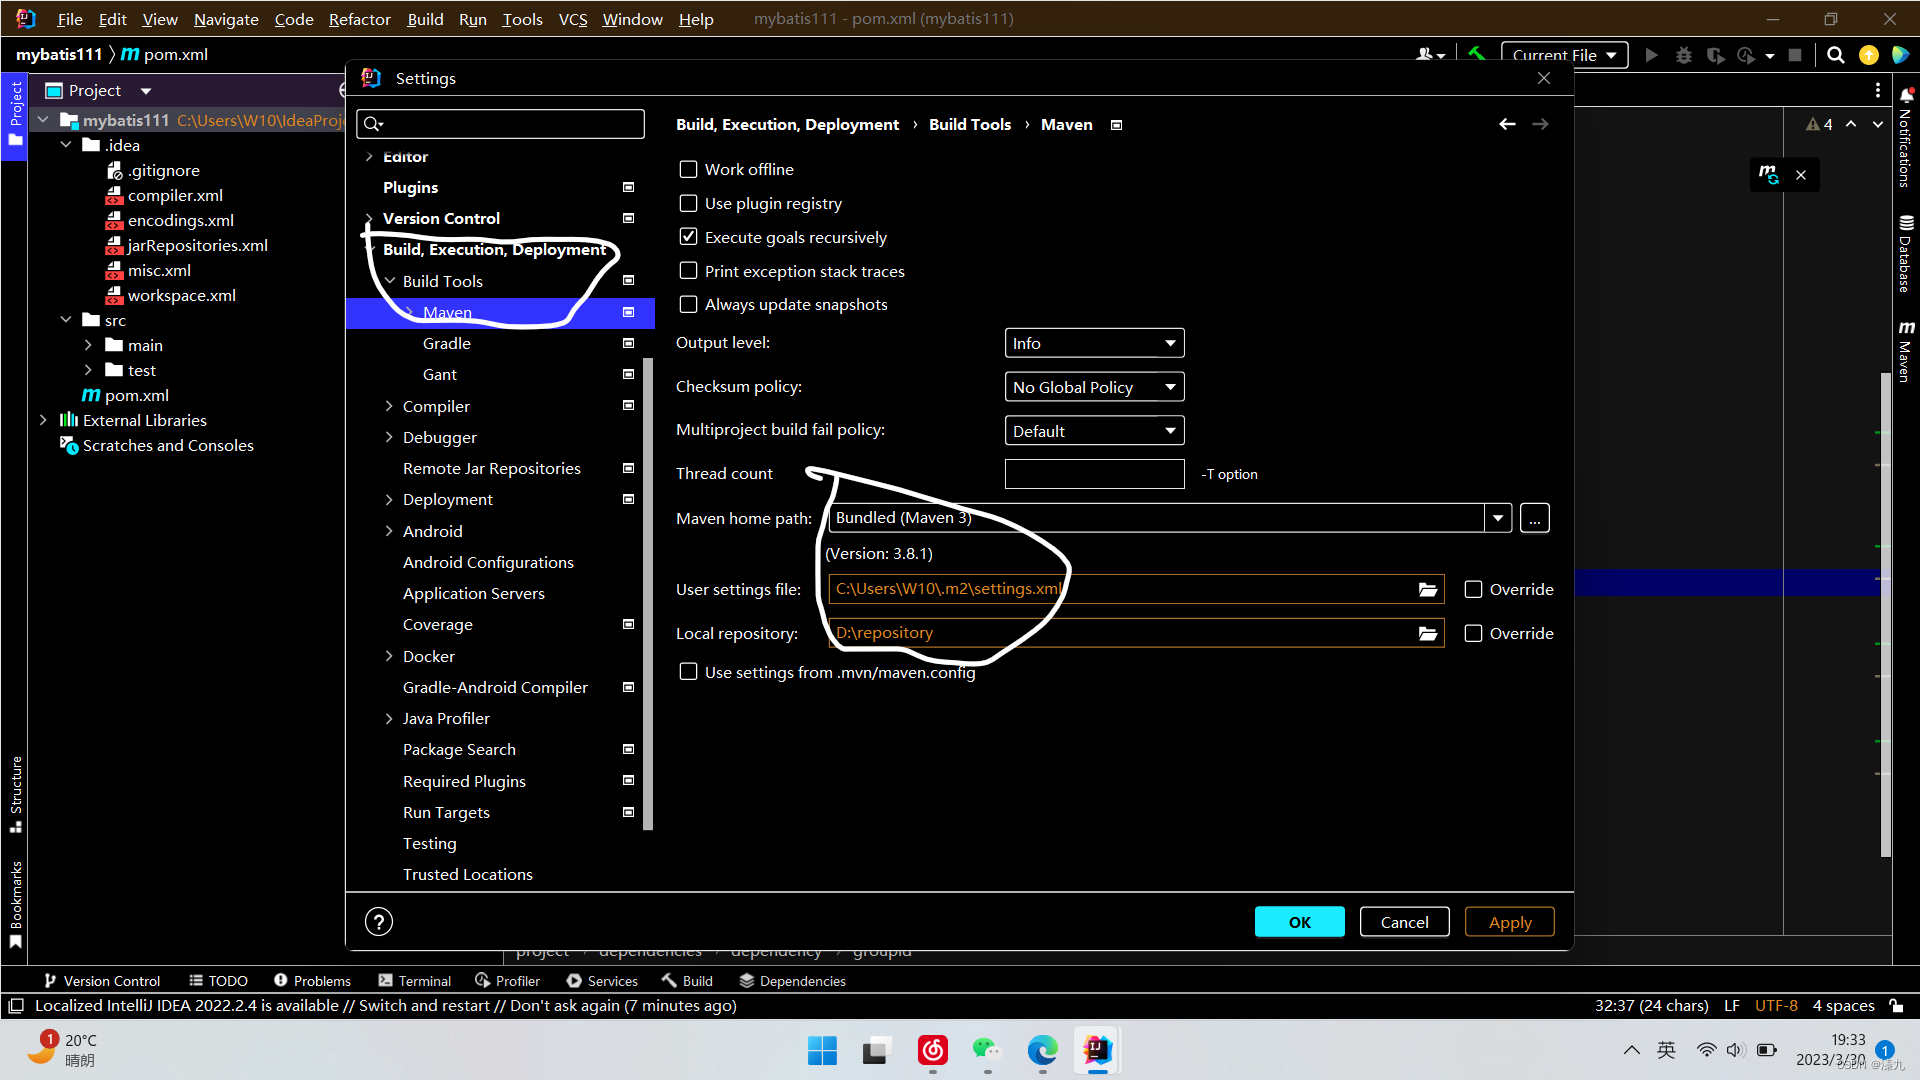Click the OK button
Image resolution: width=1920 pixels, height=1080 pixels.
[1299, 922]
